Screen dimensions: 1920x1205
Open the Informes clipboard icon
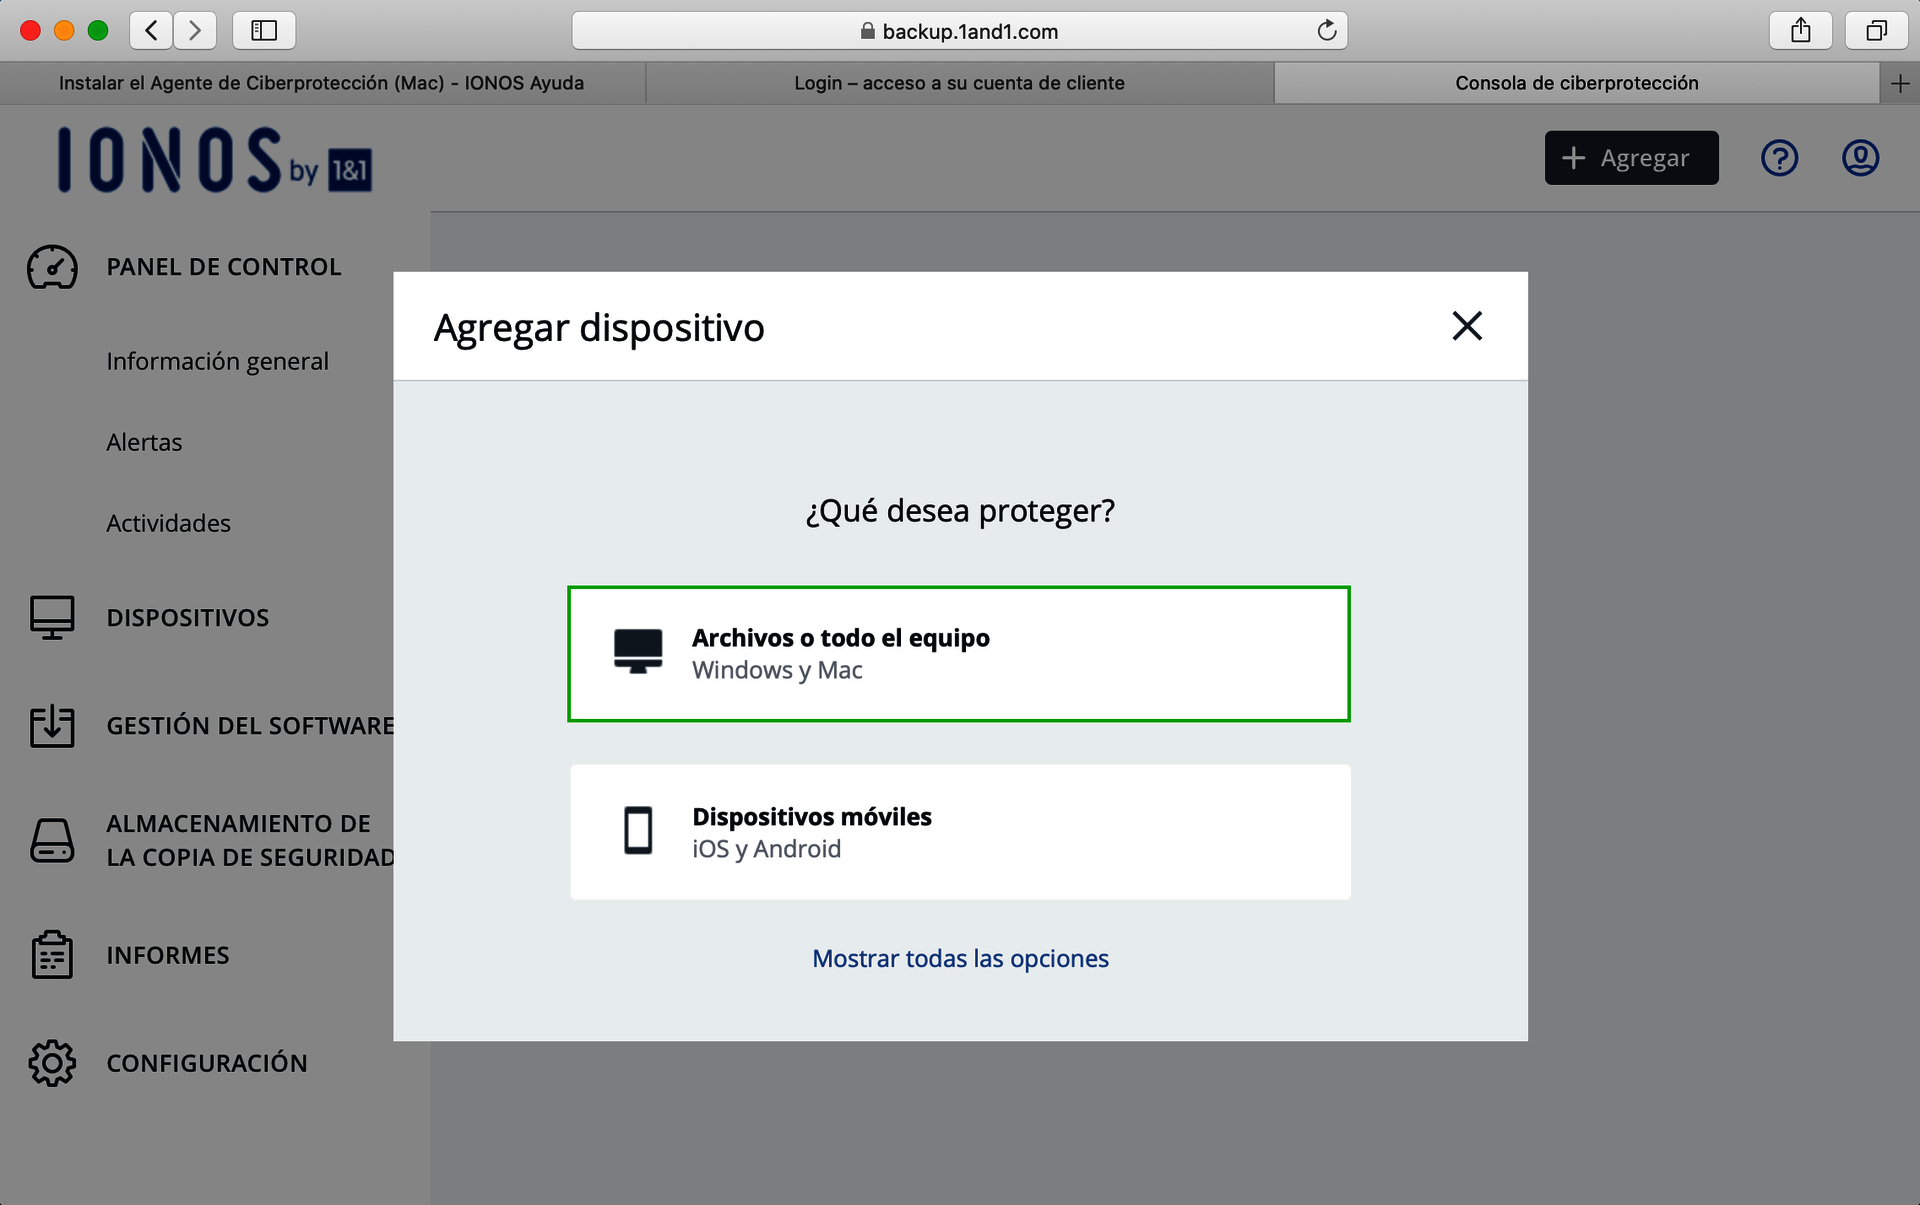(x=52, y=955)
